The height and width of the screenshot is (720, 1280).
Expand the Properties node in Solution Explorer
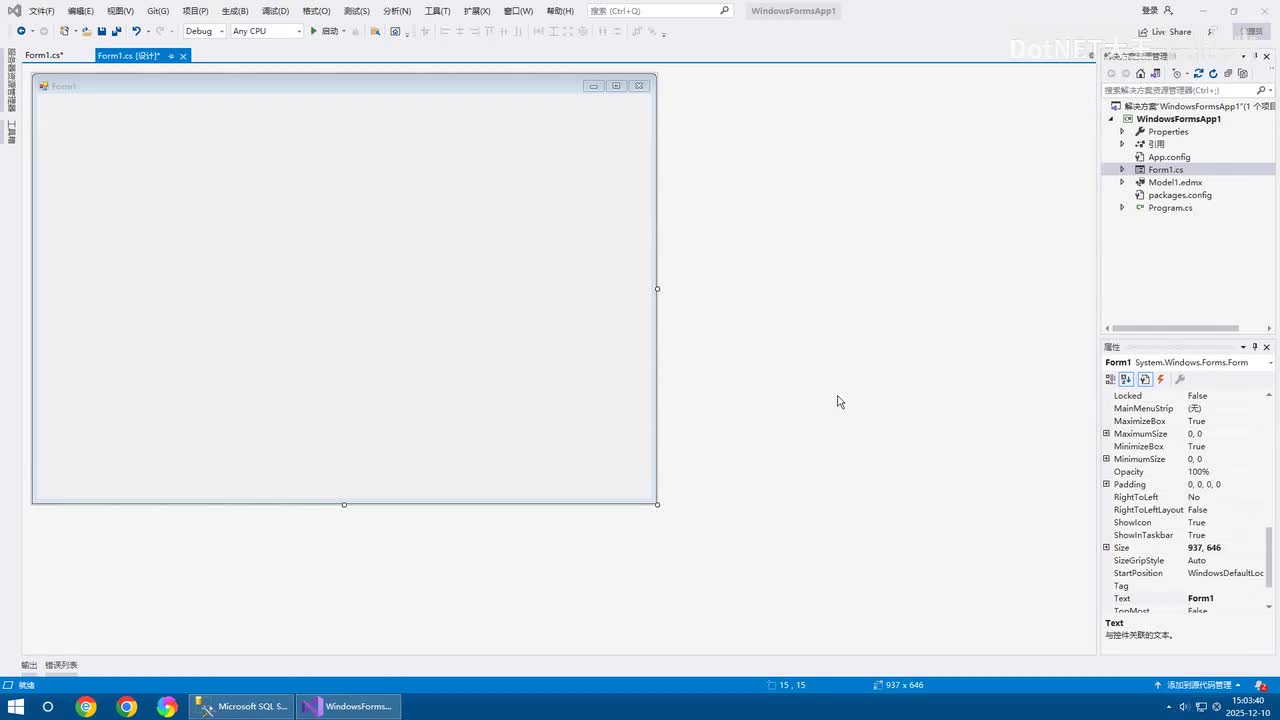[1122, 132]
